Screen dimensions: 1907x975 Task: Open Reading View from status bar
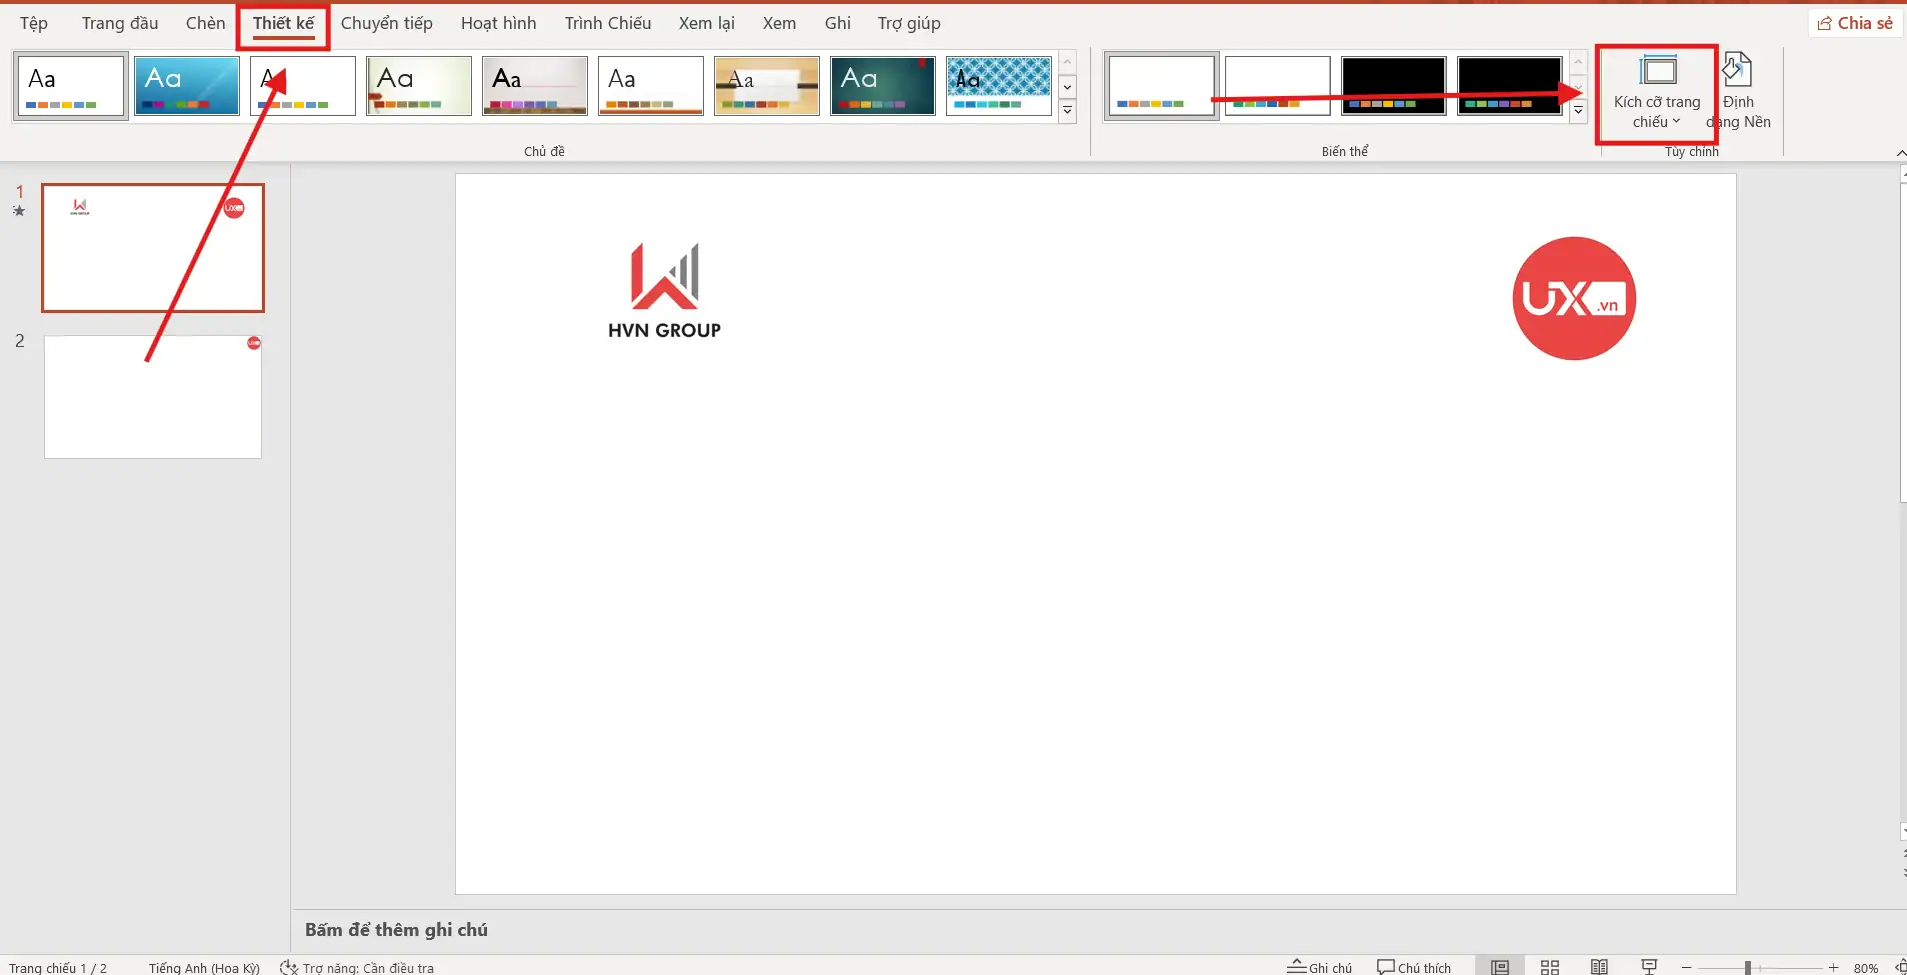(1599, 967)
